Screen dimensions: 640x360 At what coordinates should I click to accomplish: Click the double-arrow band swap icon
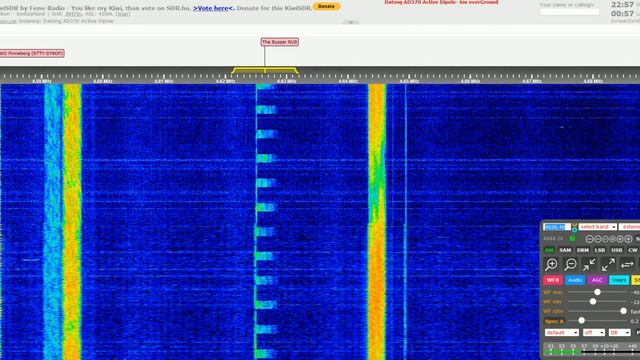coord(627,264)
